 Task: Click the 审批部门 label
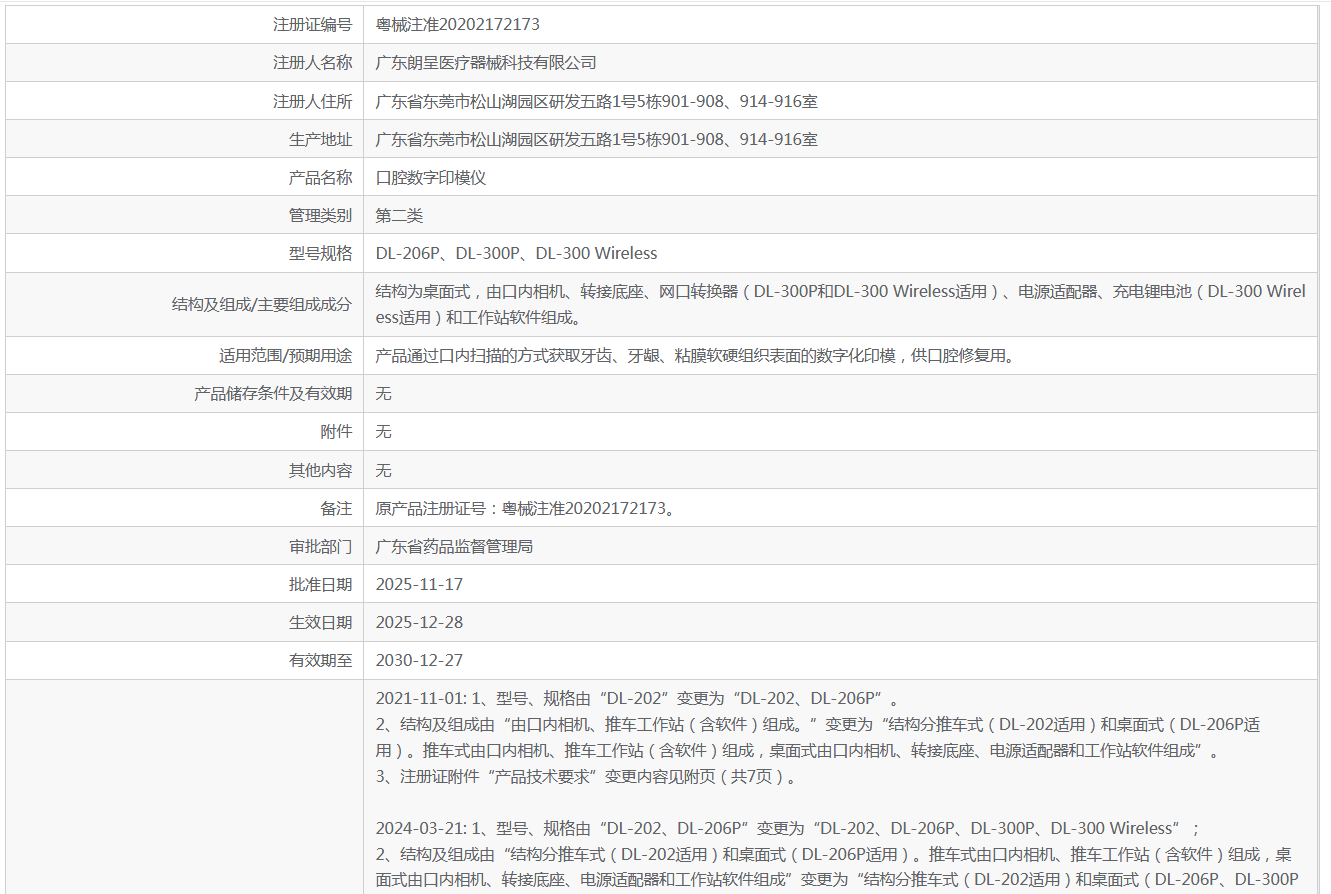point(320,546)
